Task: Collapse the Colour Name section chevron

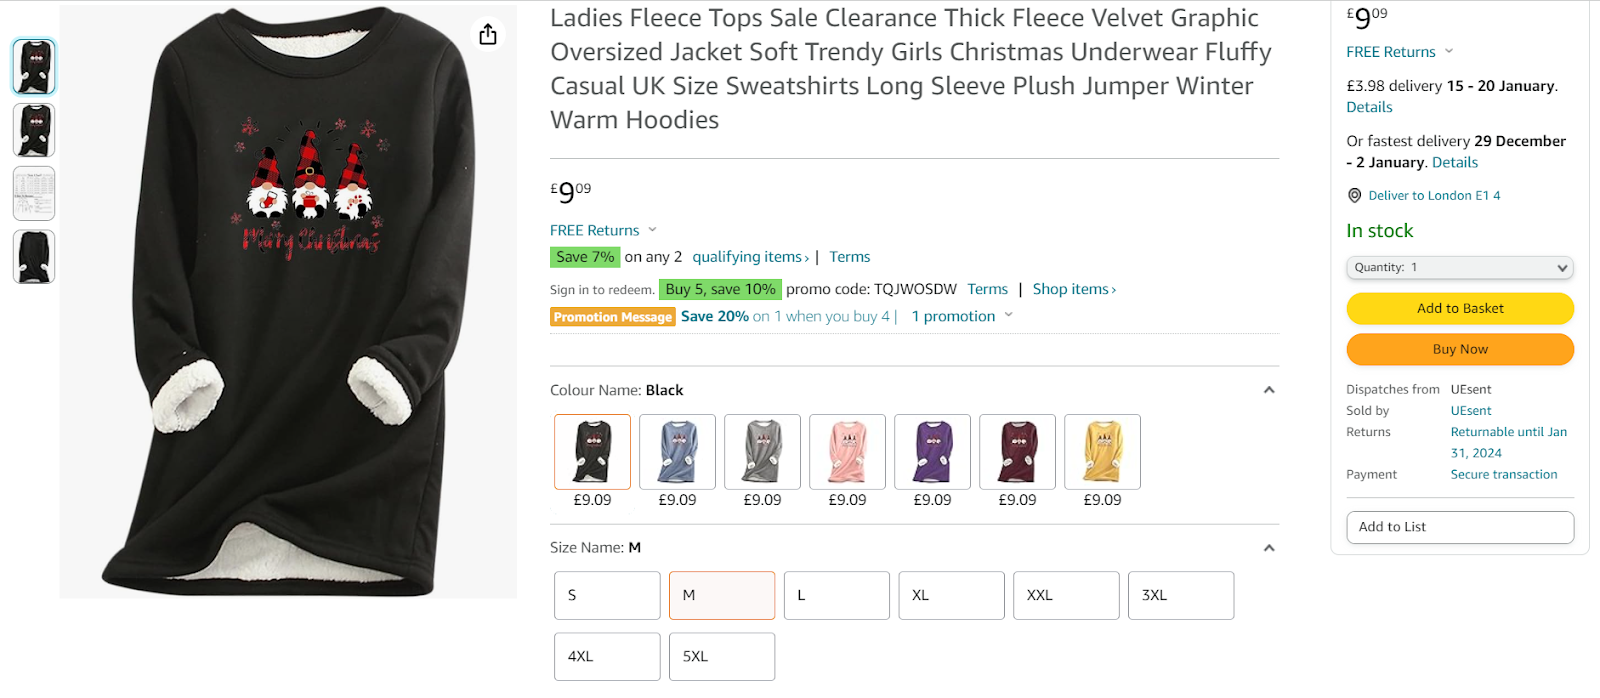Action: [1269, 390]
